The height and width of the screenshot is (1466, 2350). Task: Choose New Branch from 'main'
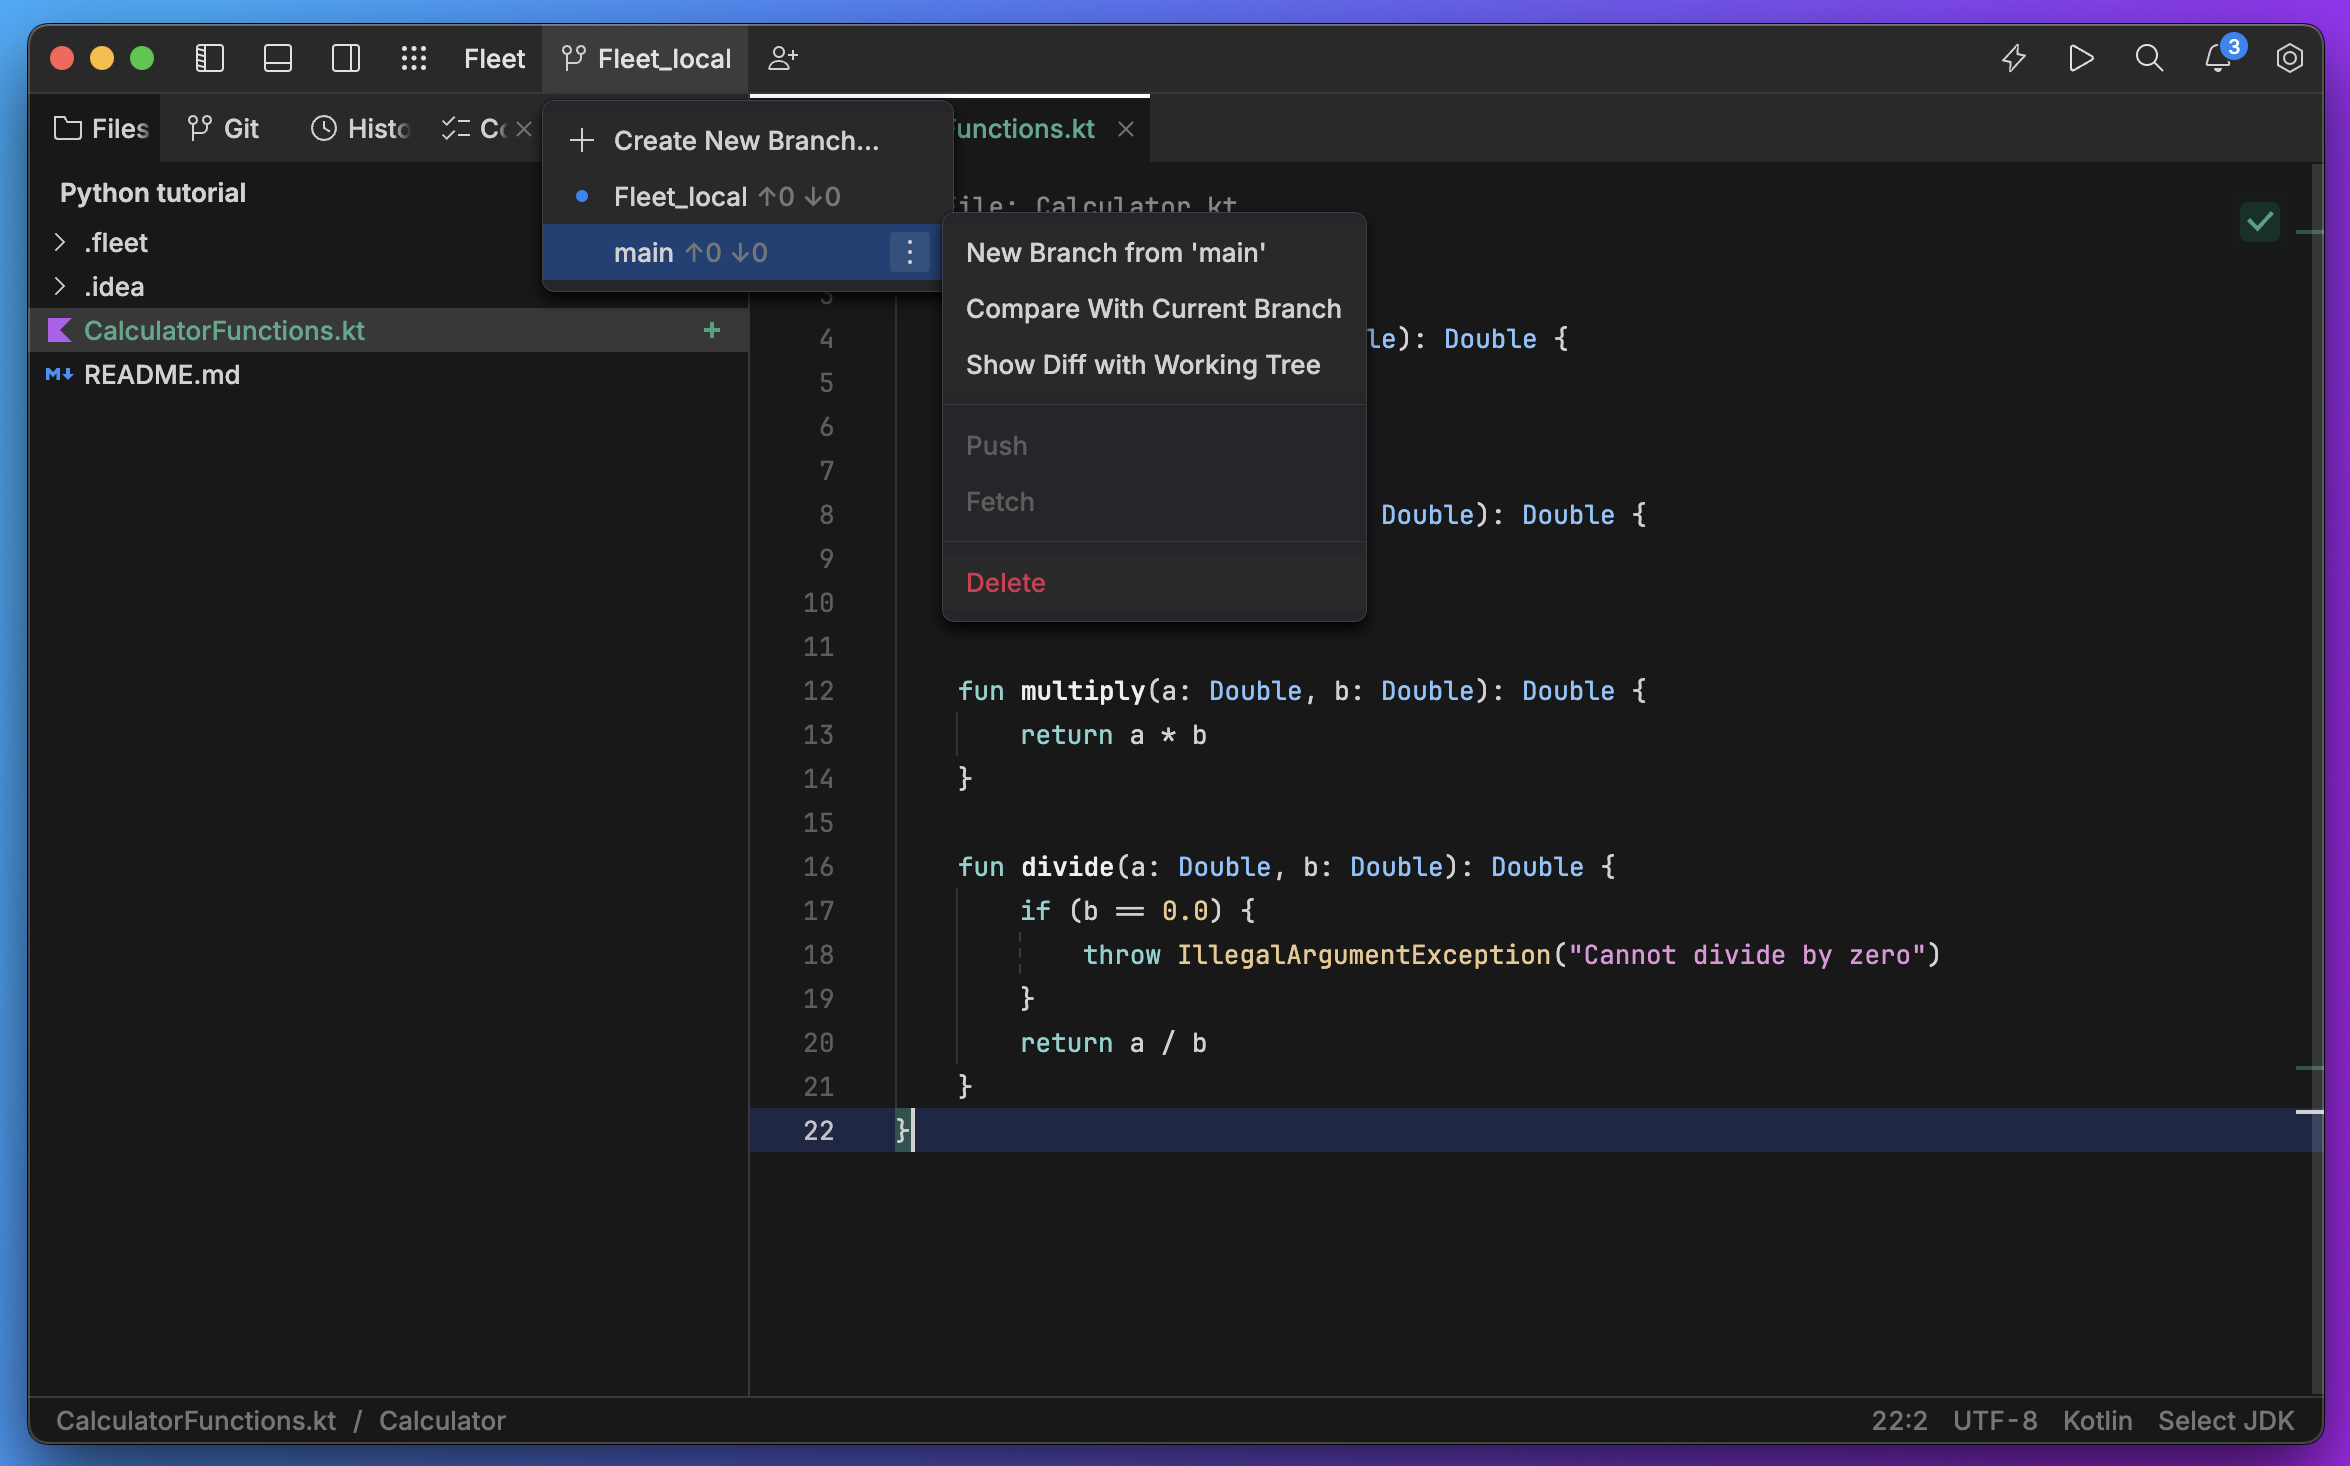point(1154,253)
